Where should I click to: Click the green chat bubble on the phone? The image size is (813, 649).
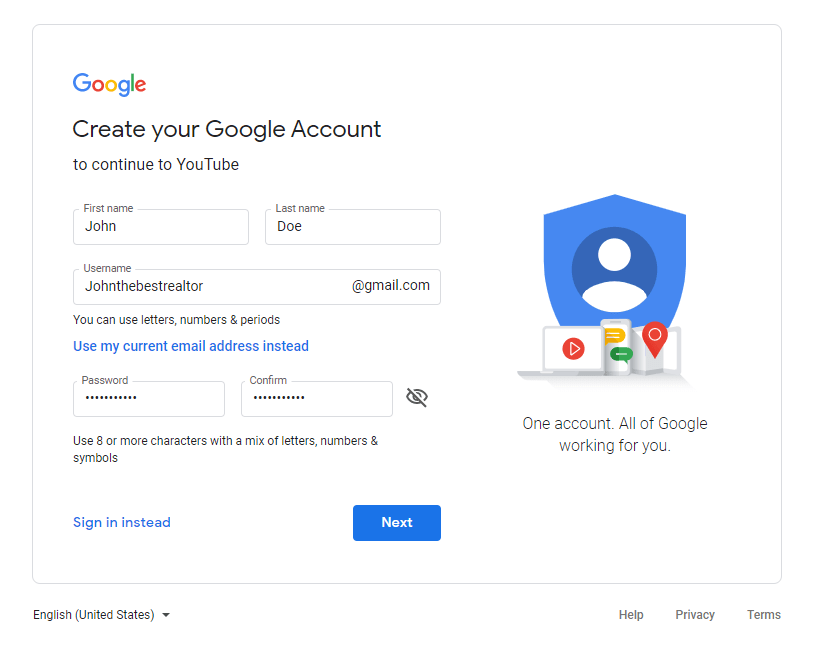[620, 354]
